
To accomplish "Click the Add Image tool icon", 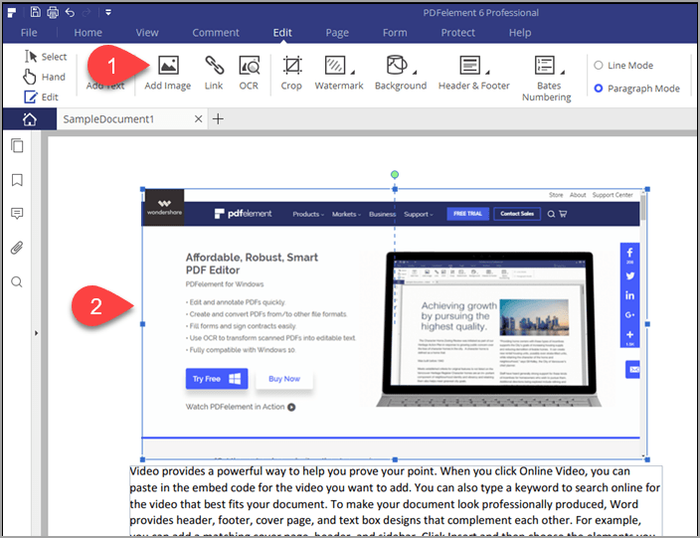I will point(168,65).
